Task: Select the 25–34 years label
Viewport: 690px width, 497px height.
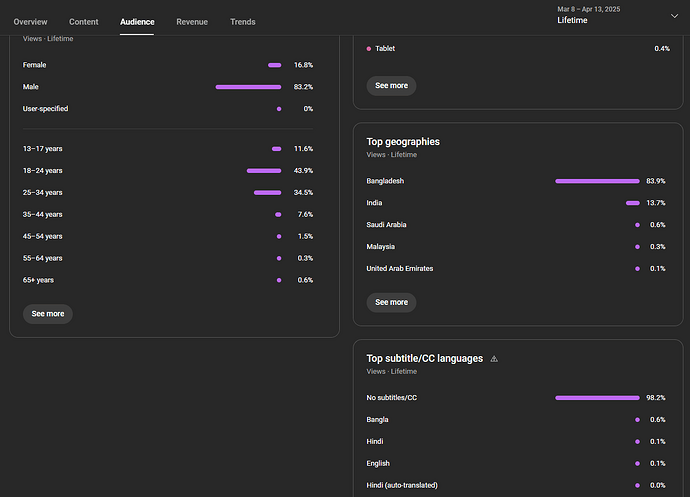Action: [x=42, y=192]
